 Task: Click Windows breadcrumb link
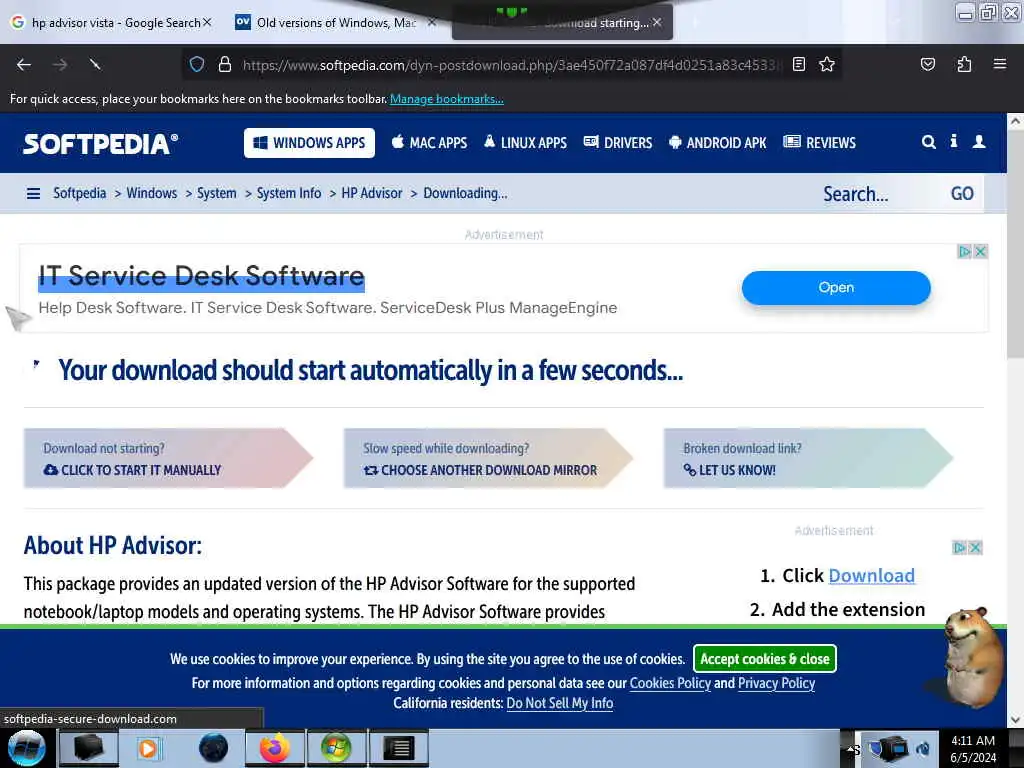pos(152,193)
